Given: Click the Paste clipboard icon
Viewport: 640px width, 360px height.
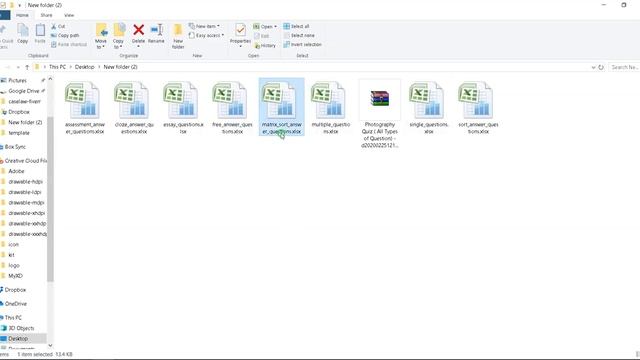Looking at the screenshot, I should coord(40,31).
